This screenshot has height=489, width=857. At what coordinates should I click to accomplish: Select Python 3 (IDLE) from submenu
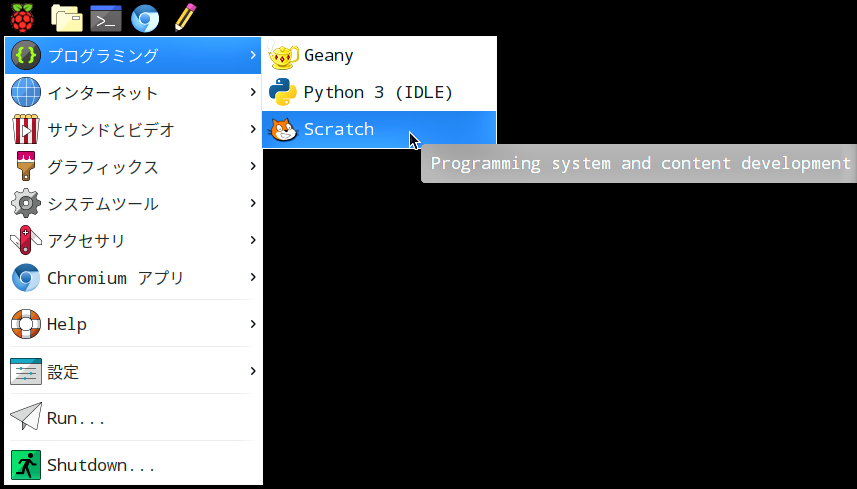[378, 92]
